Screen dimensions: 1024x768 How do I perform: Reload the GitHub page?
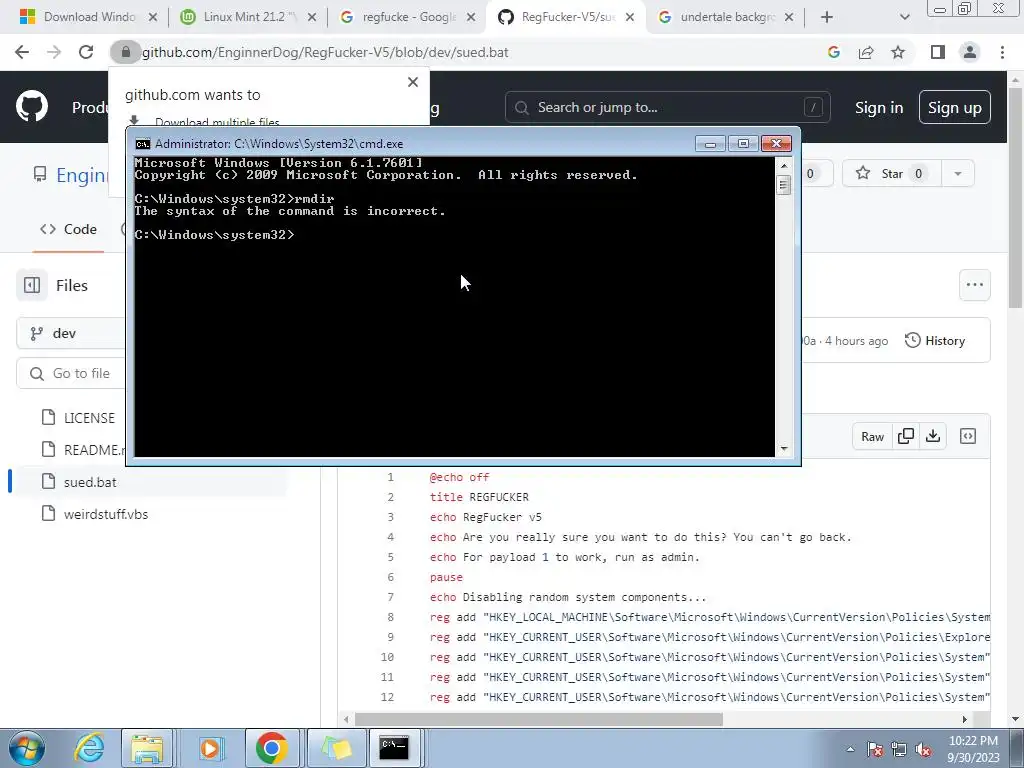point(86,52)
